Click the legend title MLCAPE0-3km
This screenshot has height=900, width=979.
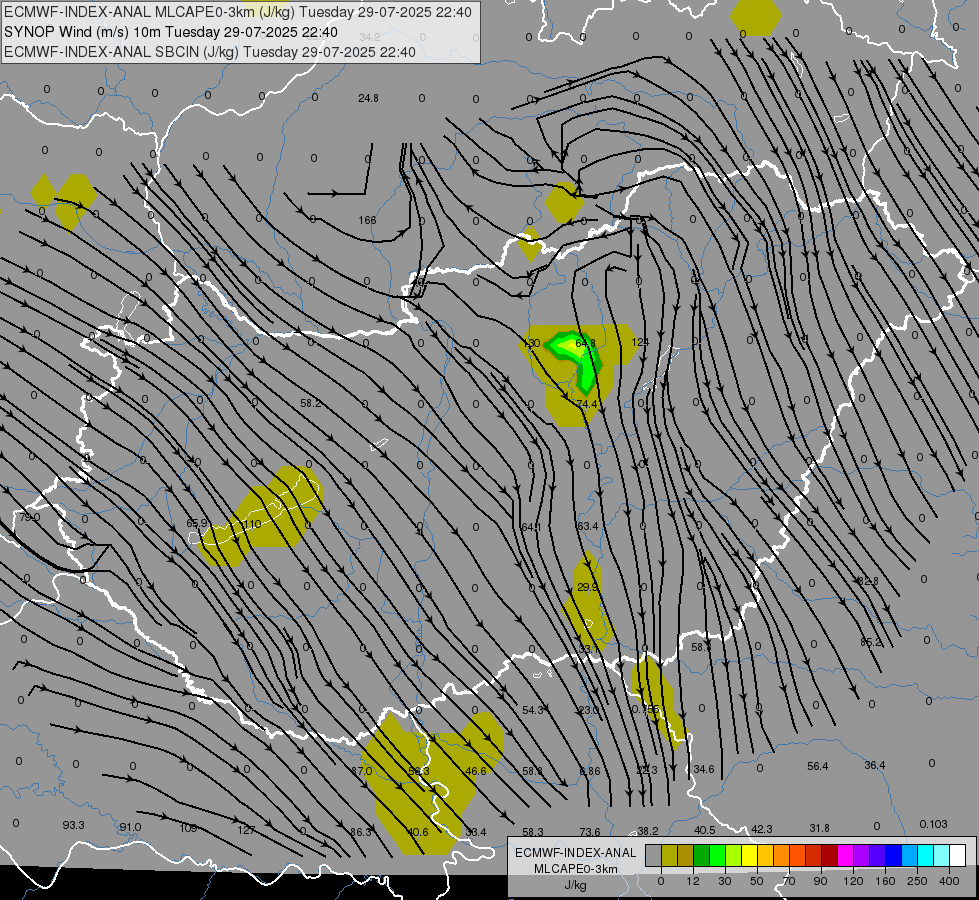[x=575, y=869]
